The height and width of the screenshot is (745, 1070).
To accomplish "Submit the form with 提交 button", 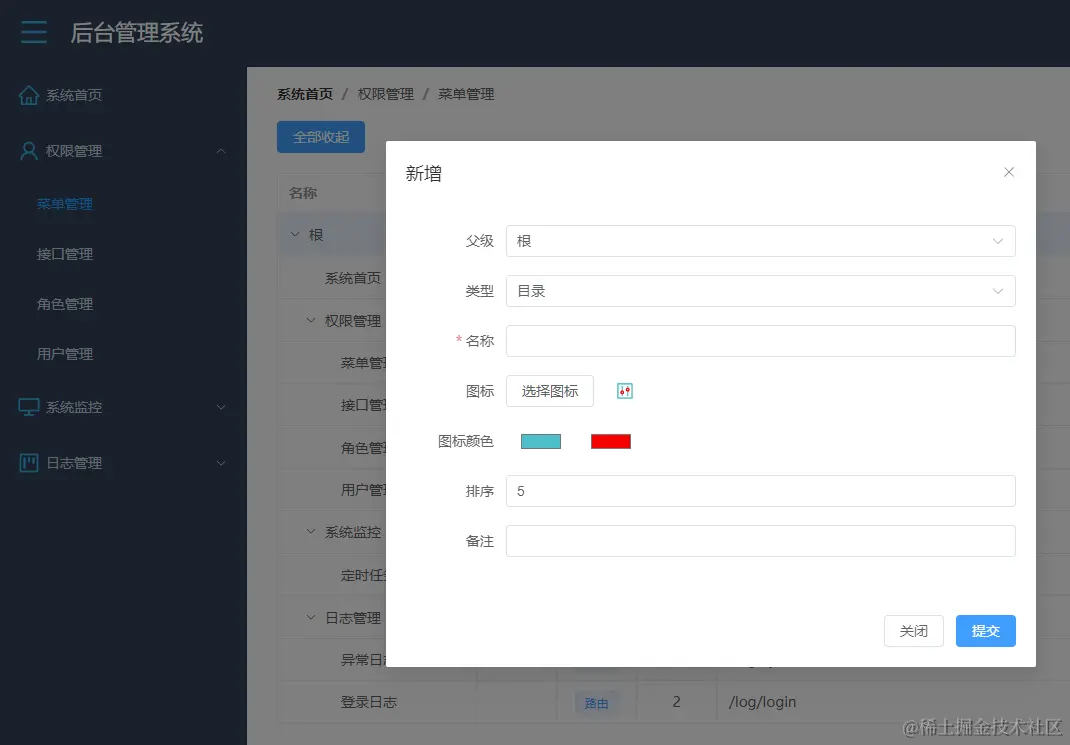I will click(985, 631).
